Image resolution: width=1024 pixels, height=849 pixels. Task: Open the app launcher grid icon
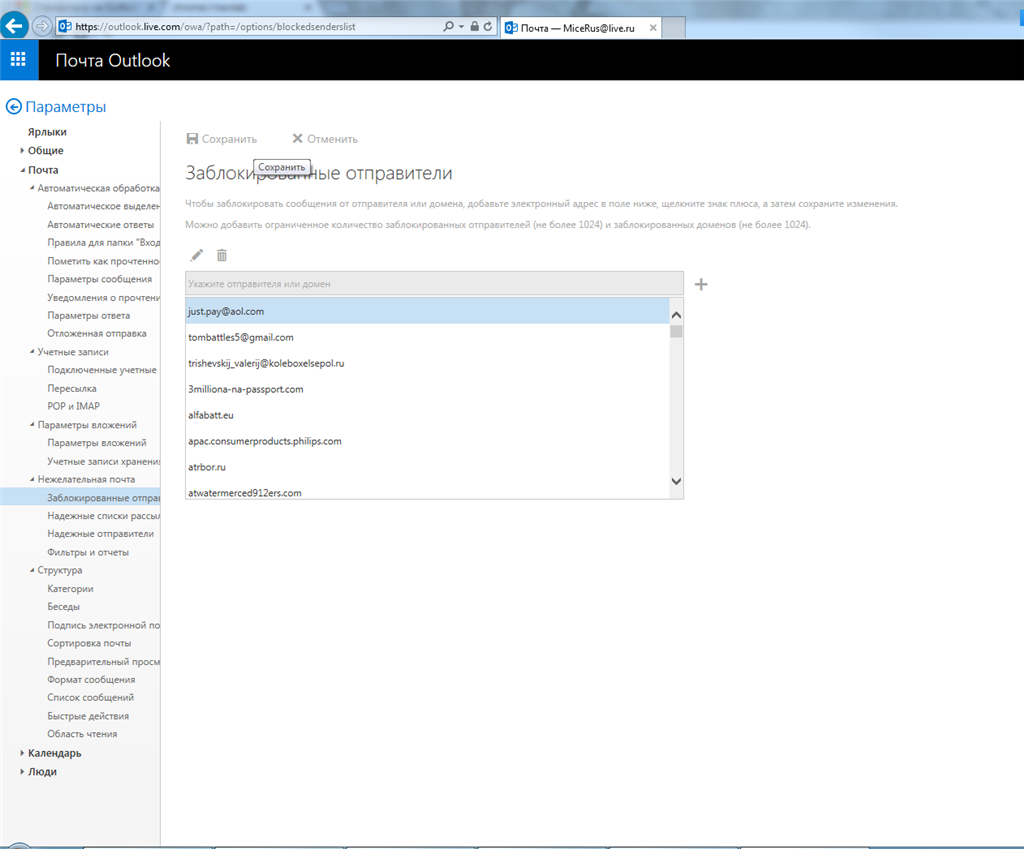[18, 59]
